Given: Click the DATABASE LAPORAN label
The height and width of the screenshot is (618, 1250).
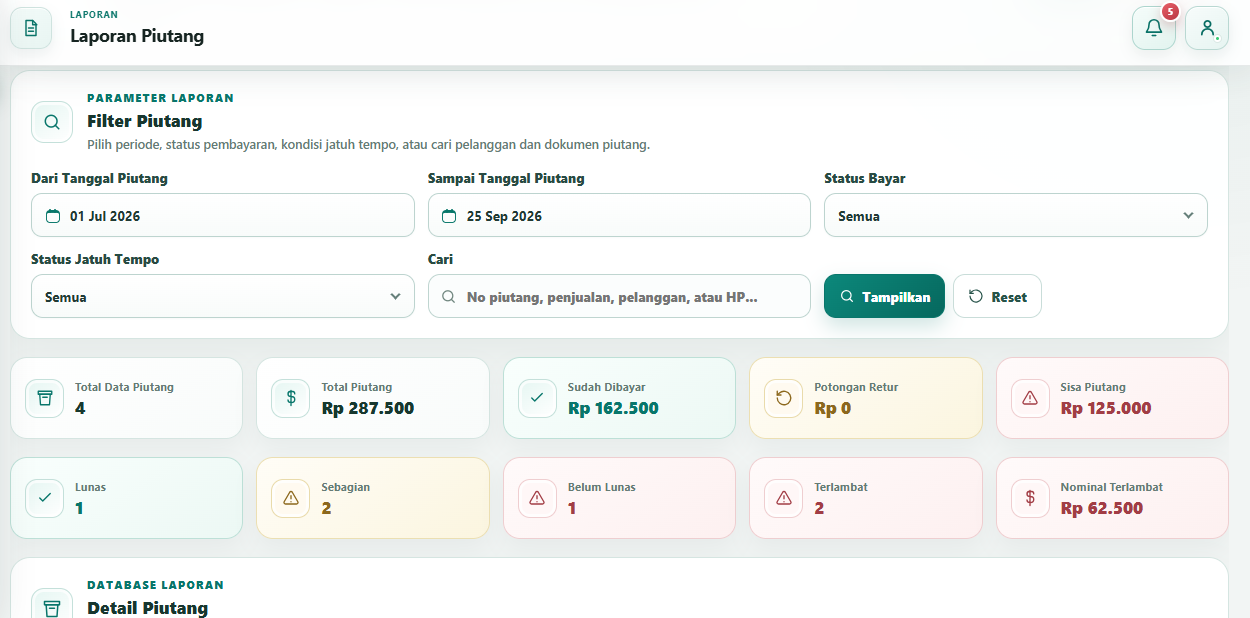Looking at the screenshot, I should tap(155, 585).
